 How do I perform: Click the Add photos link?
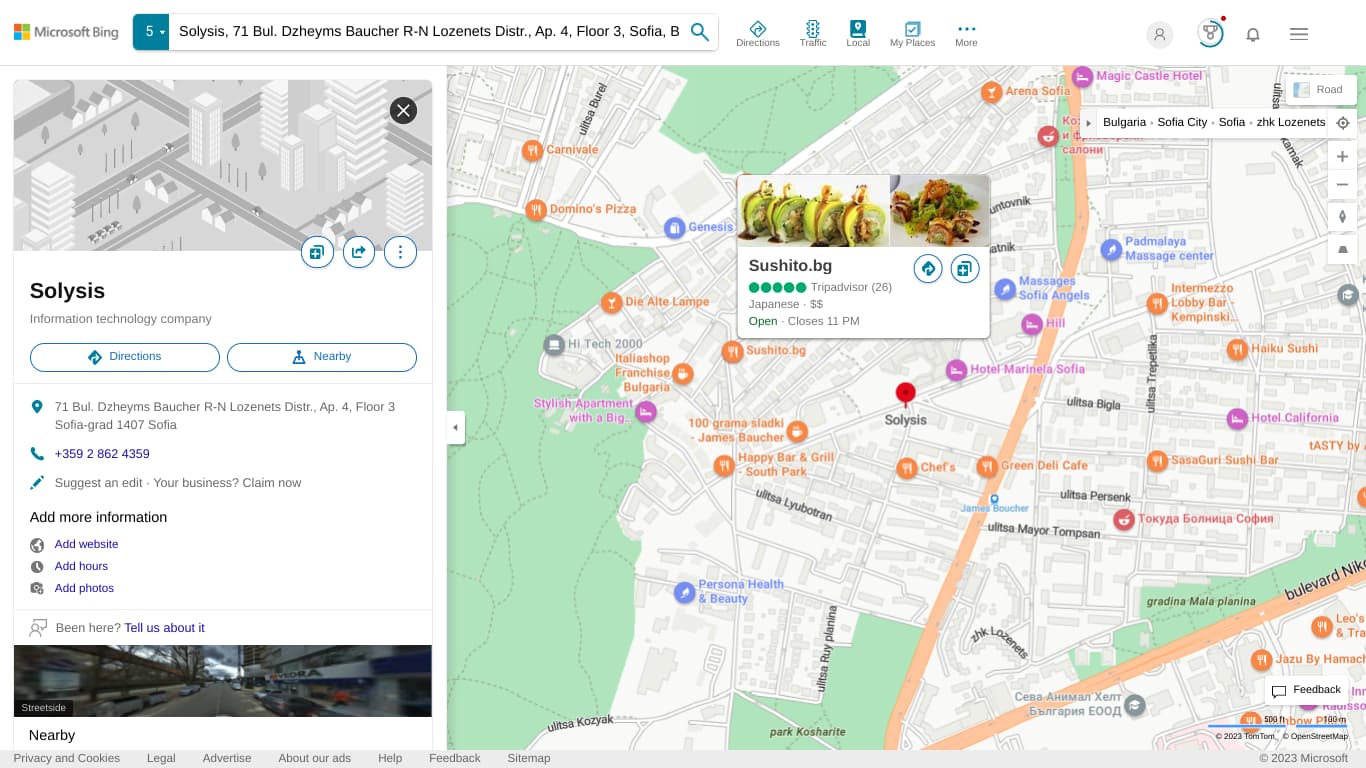point(84,588)
